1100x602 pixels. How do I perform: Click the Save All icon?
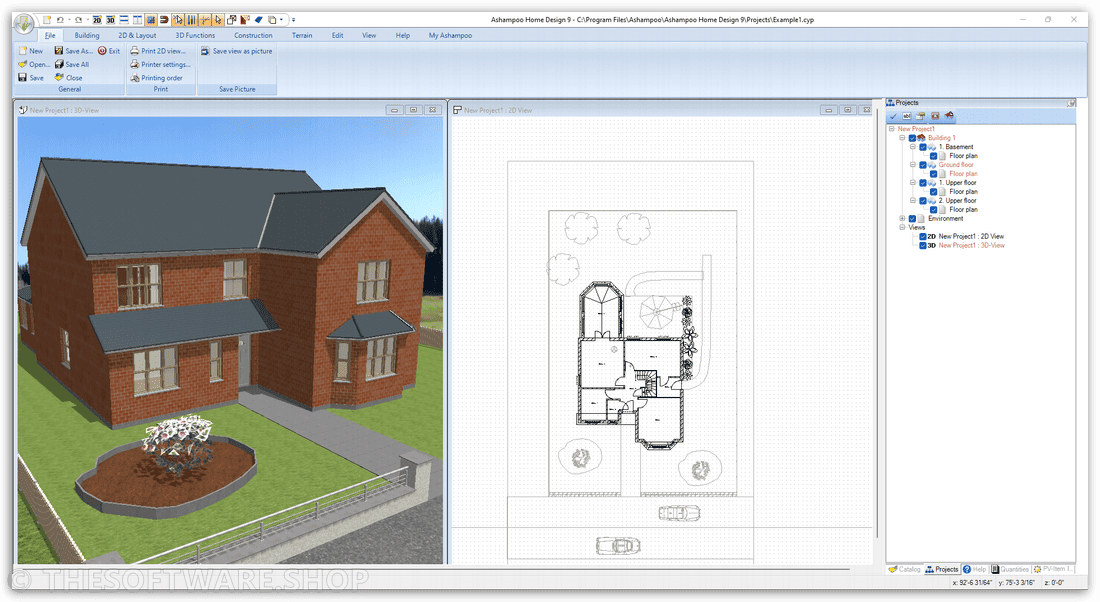(59, 64)
